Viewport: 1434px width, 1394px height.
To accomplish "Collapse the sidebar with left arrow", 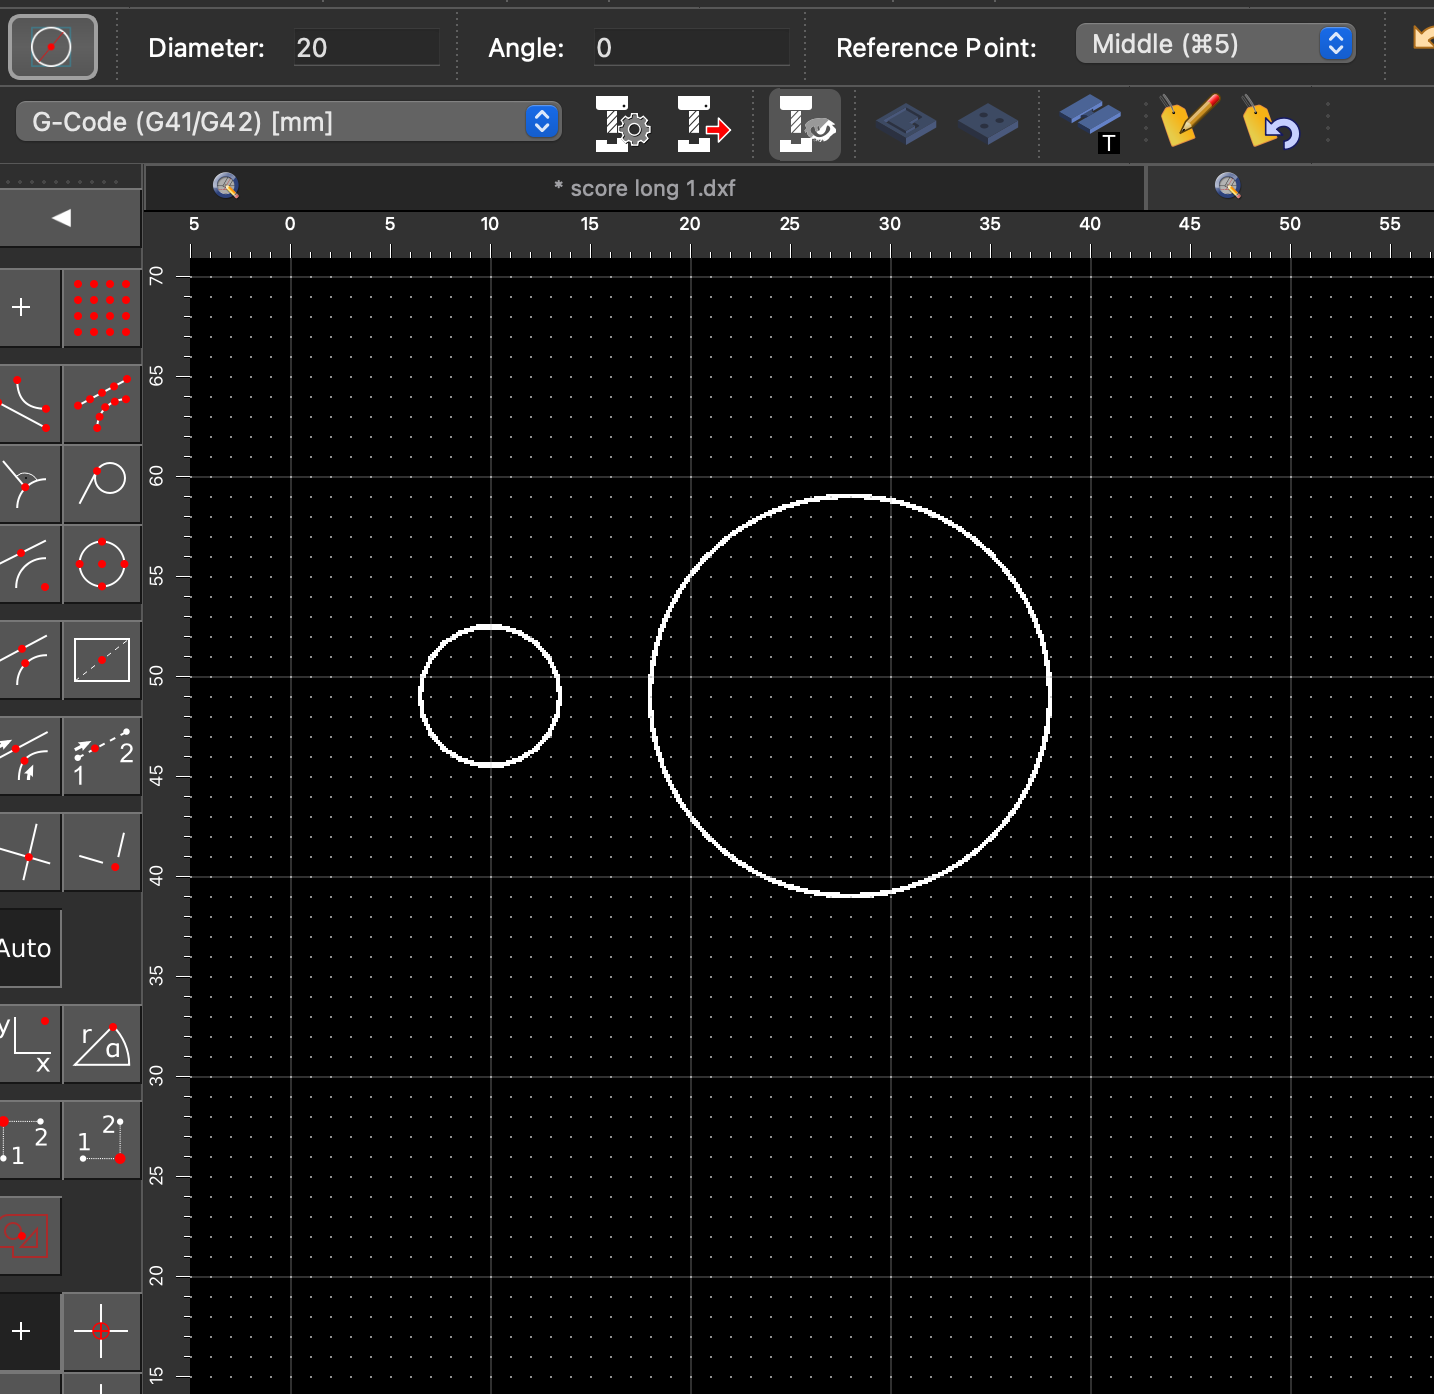I will point(62,217).
